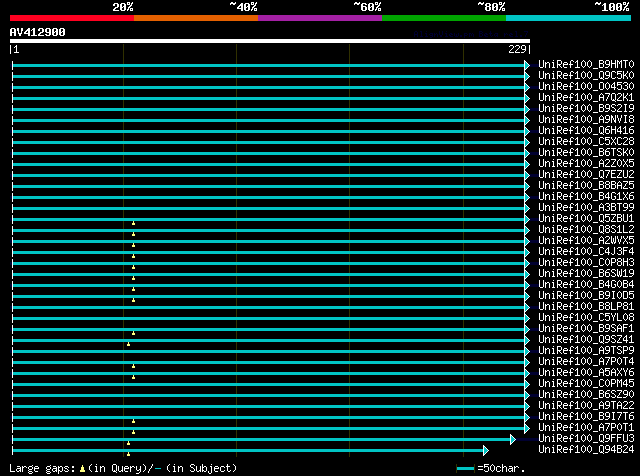Click the UniRef100_Q6H416 label
640x476 pixels.
coord(586,131)
